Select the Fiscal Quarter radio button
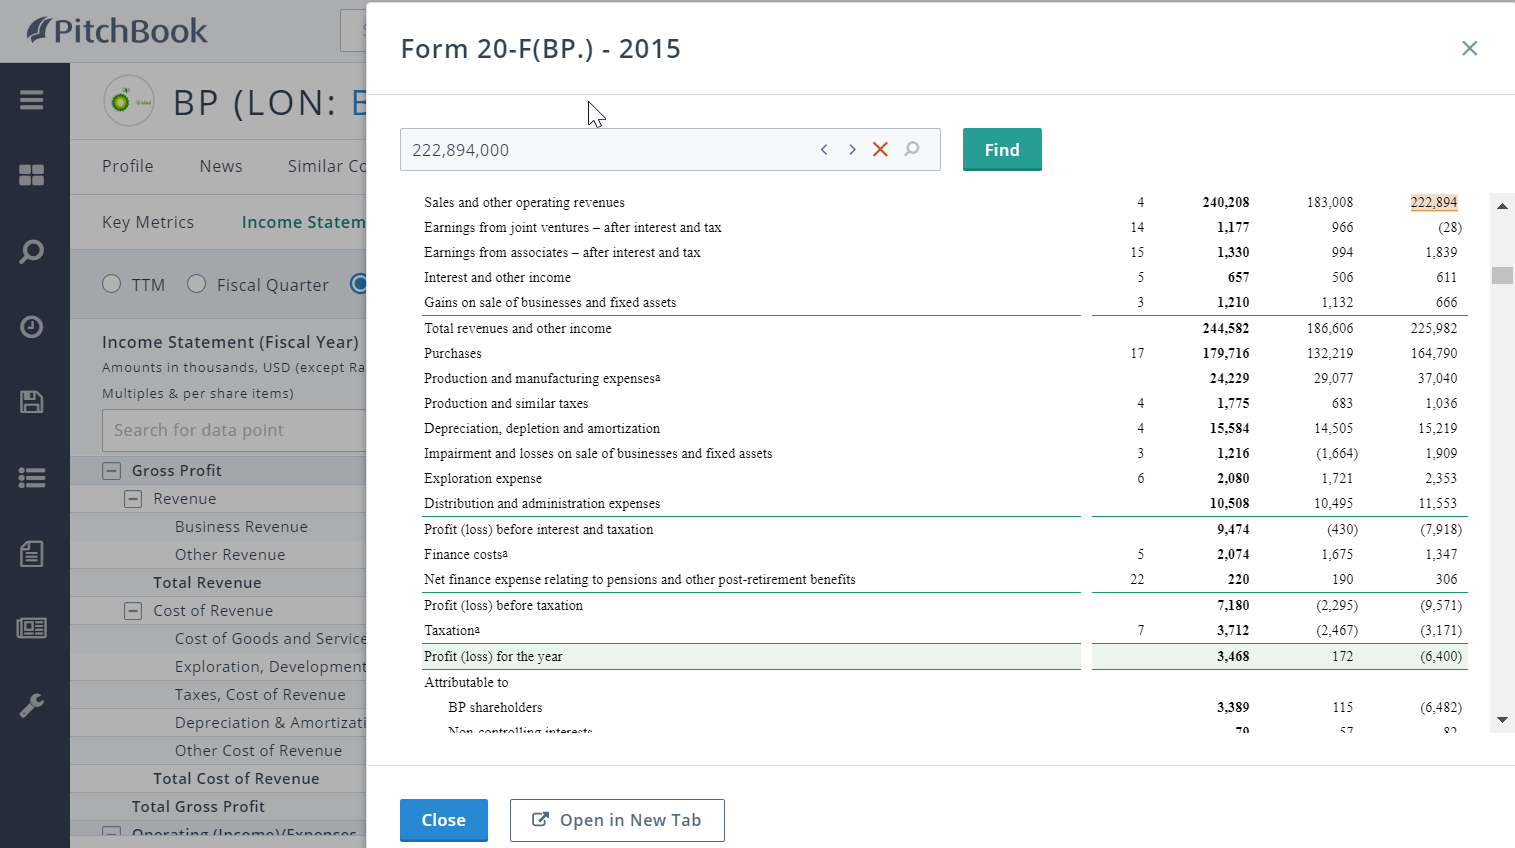This screenshot has height=848, width=1515. click(197, 284)
